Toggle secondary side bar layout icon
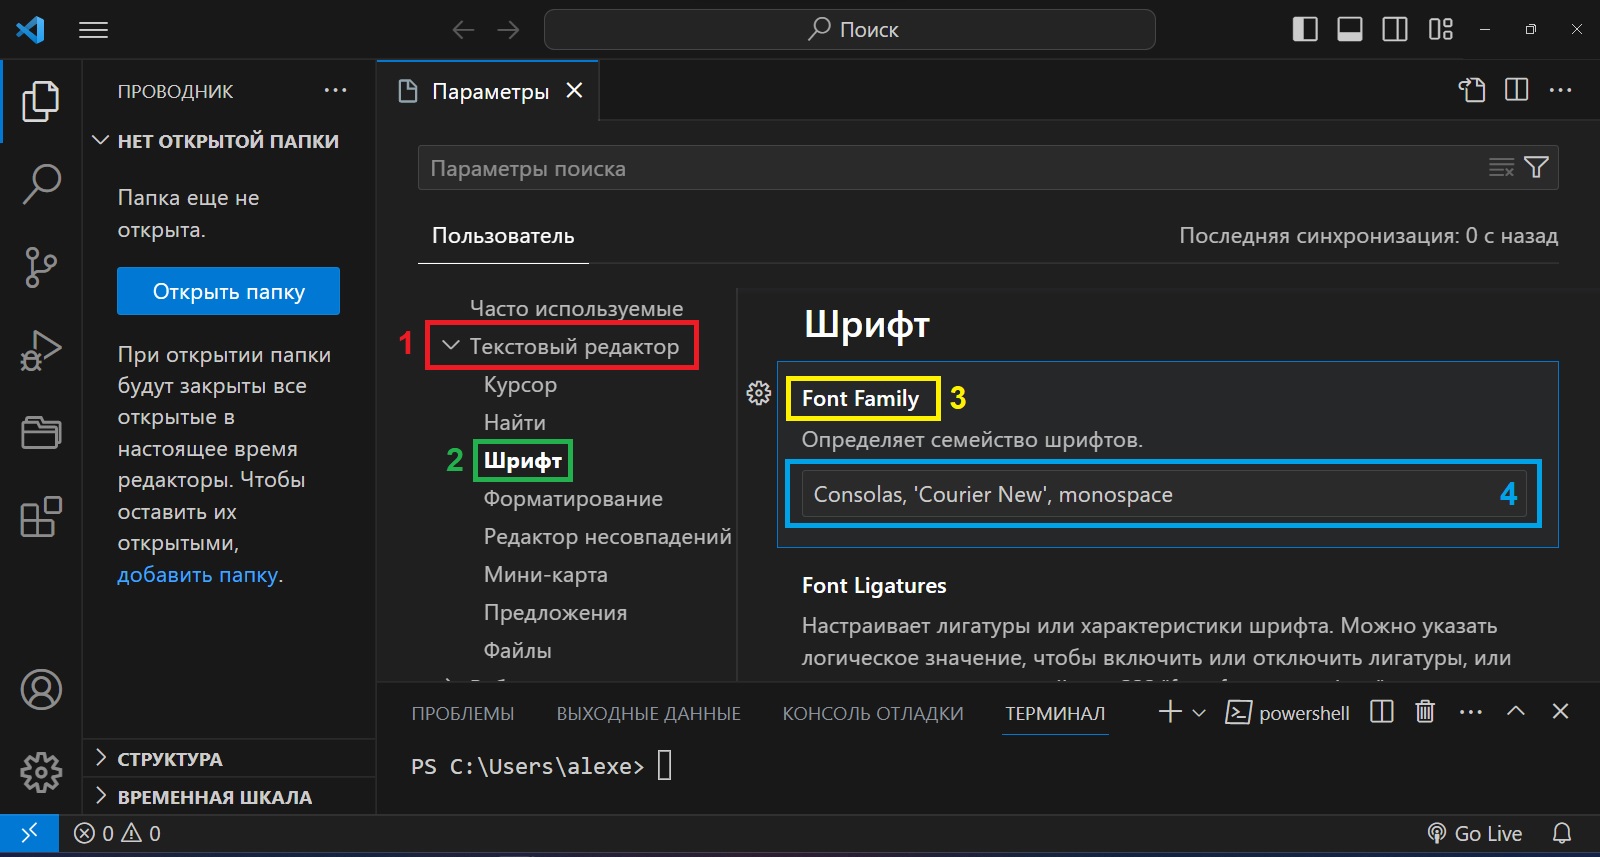The height and width of the screenshot is (857, 1600). [1395, 30]
